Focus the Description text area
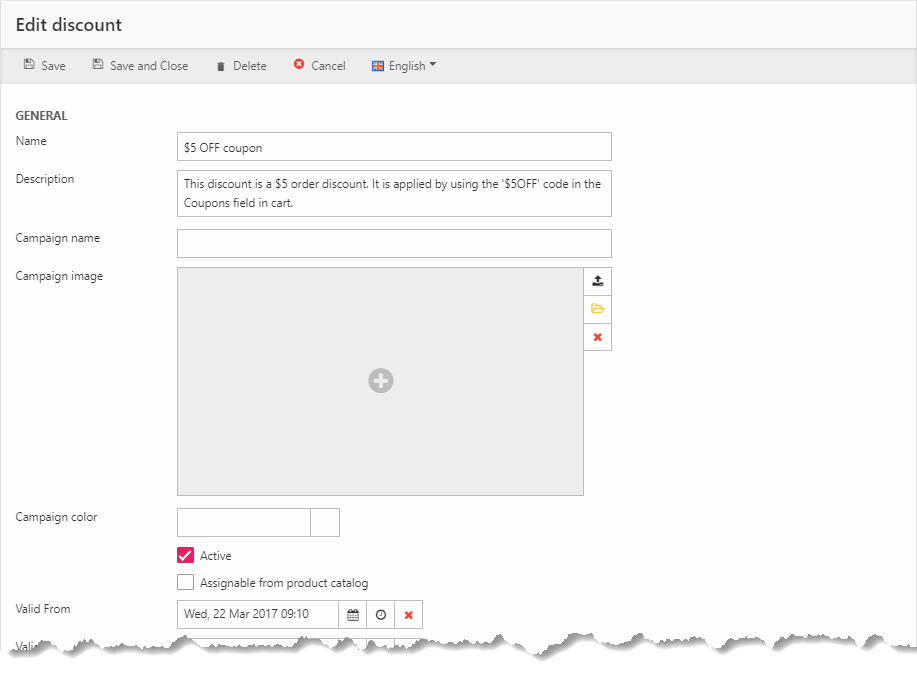Image resolution: width=917 pixels, height=676 pixels. coord(394,193)
